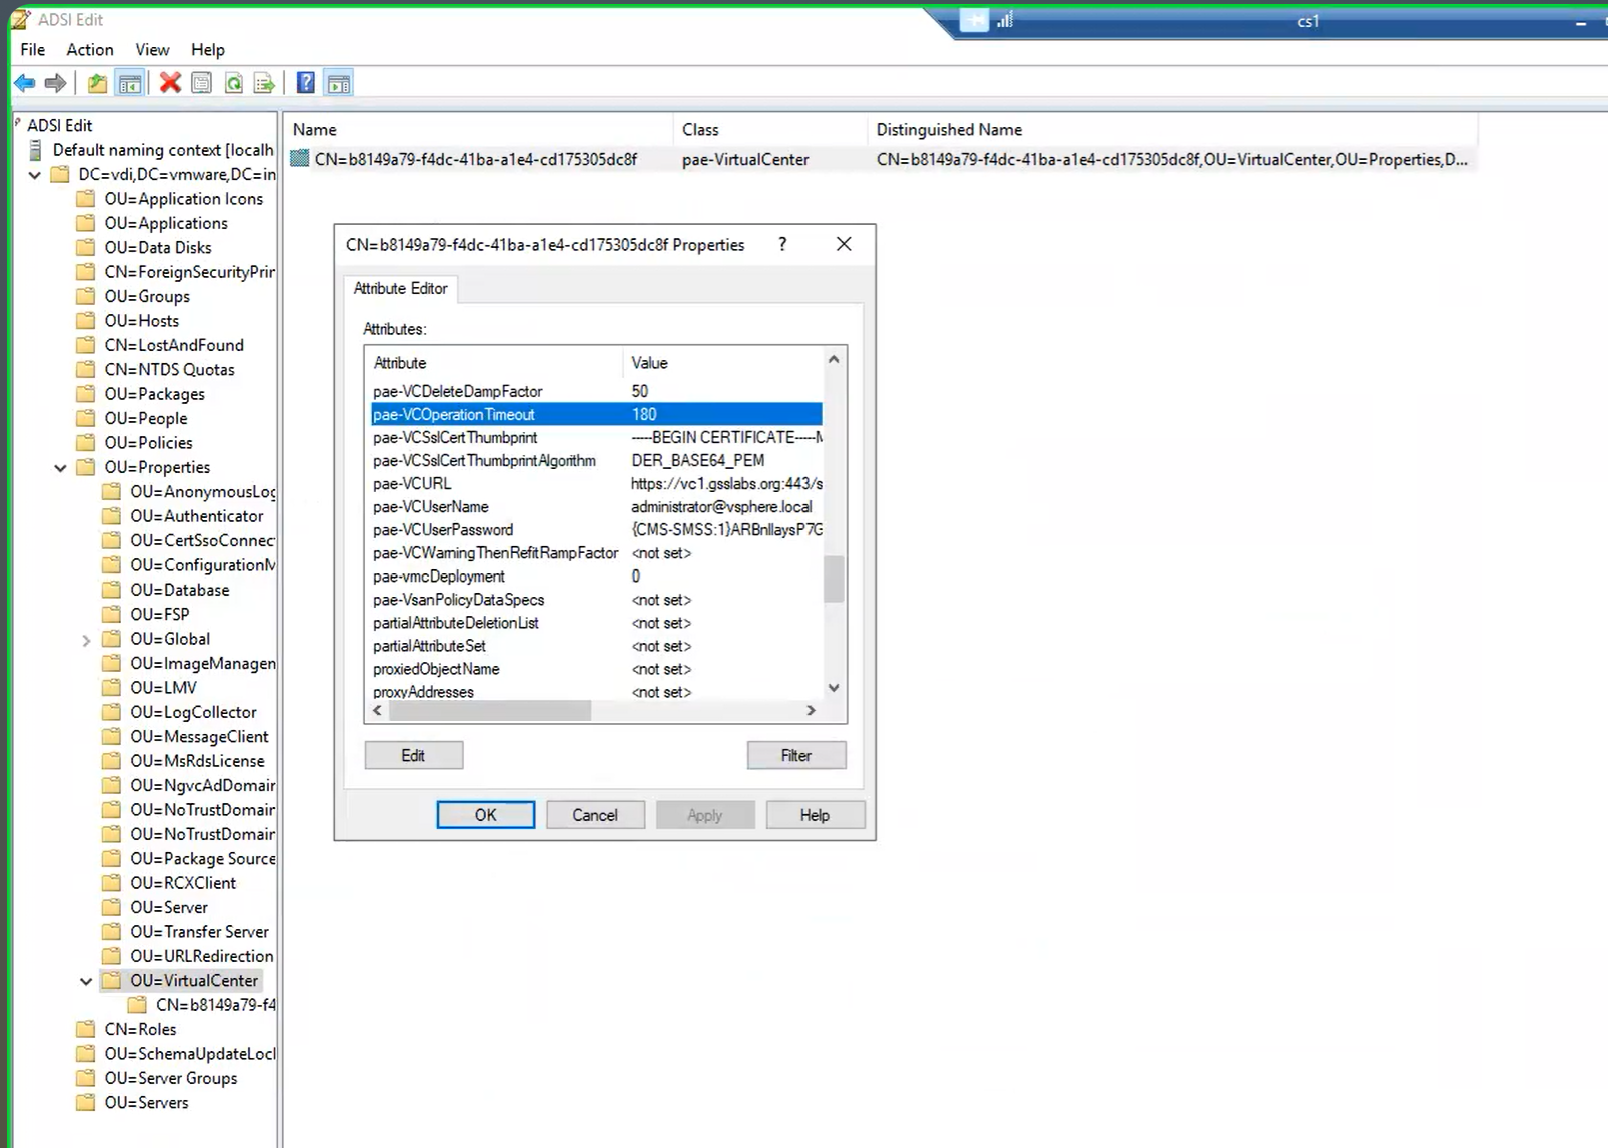Switch to the Attribute Editor tab
Screen dimensions: 1608x1148
pyautogui.click(x=400, y=289)
